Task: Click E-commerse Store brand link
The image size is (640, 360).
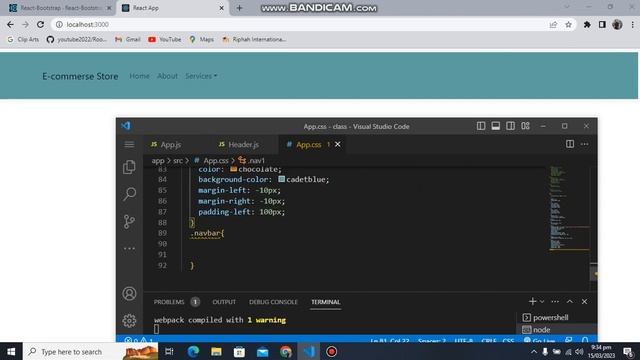Action: (80, 76)
